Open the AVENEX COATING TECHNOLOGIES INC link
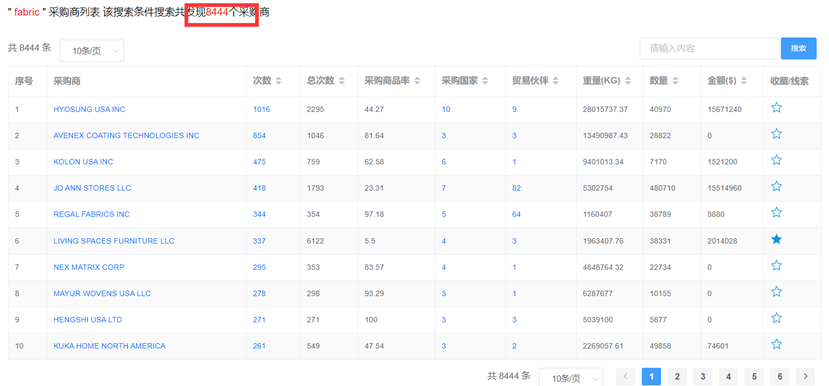Viewport: 829px width, 386px height. (126, 135)
